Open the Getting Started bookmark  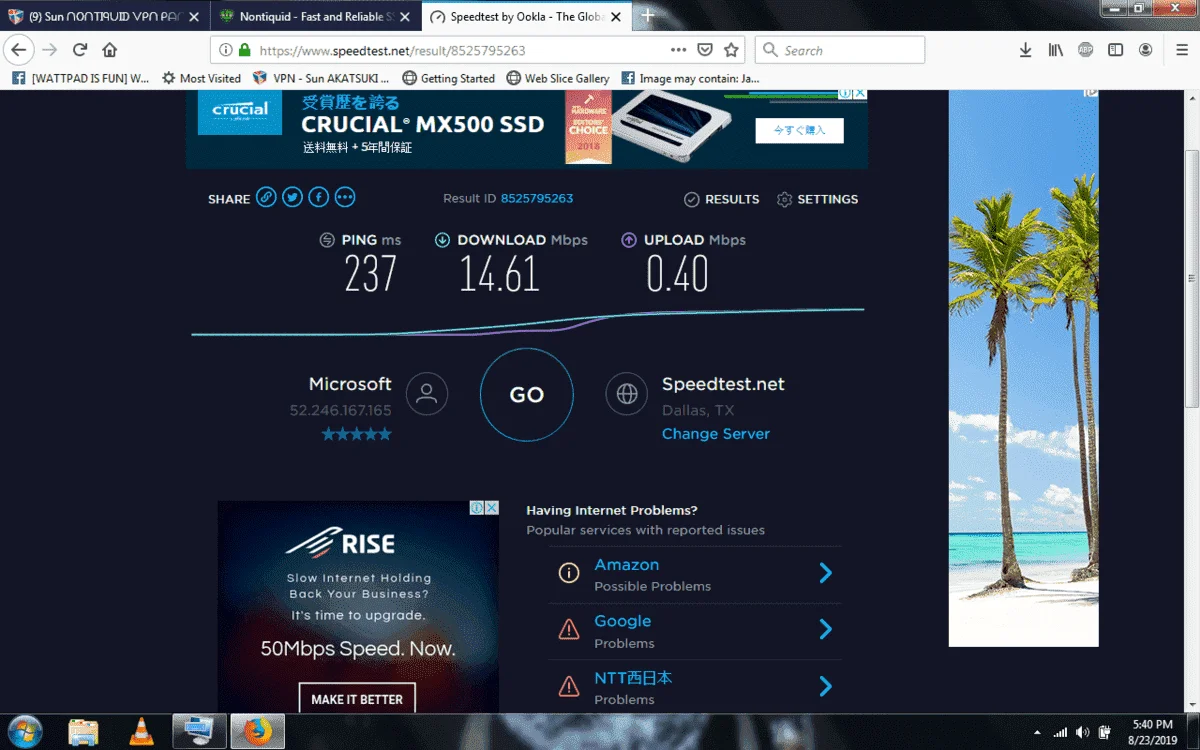click(448, 78)
